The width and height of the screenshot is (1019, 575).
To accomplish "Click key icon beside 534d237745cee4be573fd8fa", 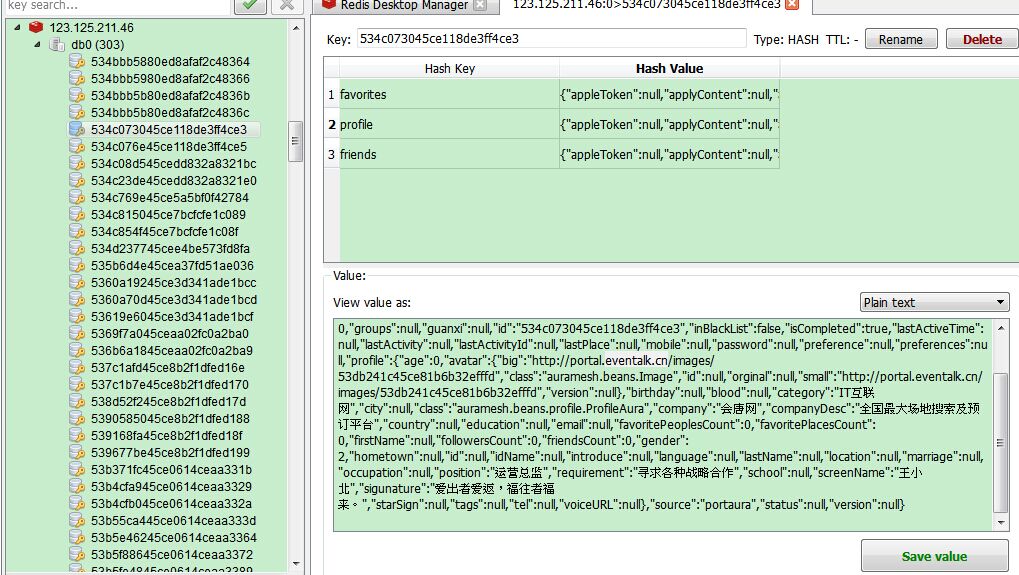I will click(77, 249).
